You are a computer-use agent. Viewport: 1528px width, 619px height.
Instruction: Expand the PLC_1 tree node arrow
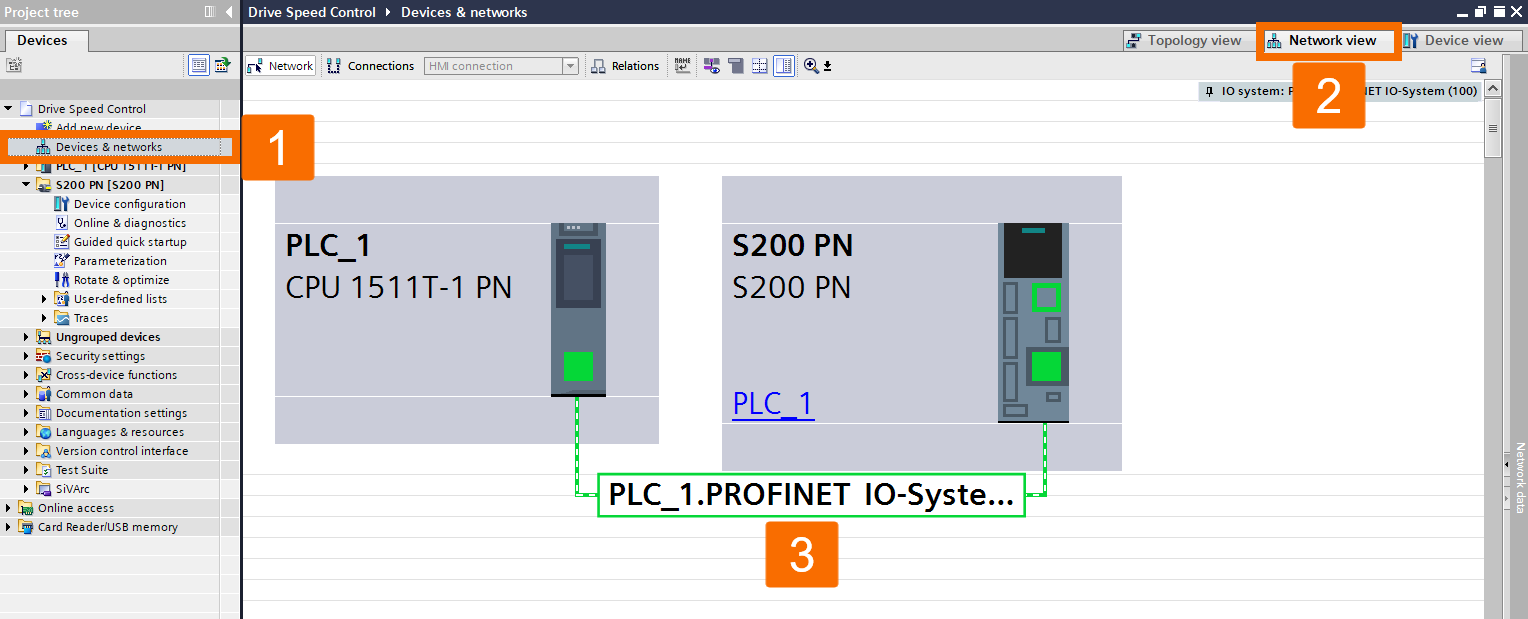click(x=27, y=166)
